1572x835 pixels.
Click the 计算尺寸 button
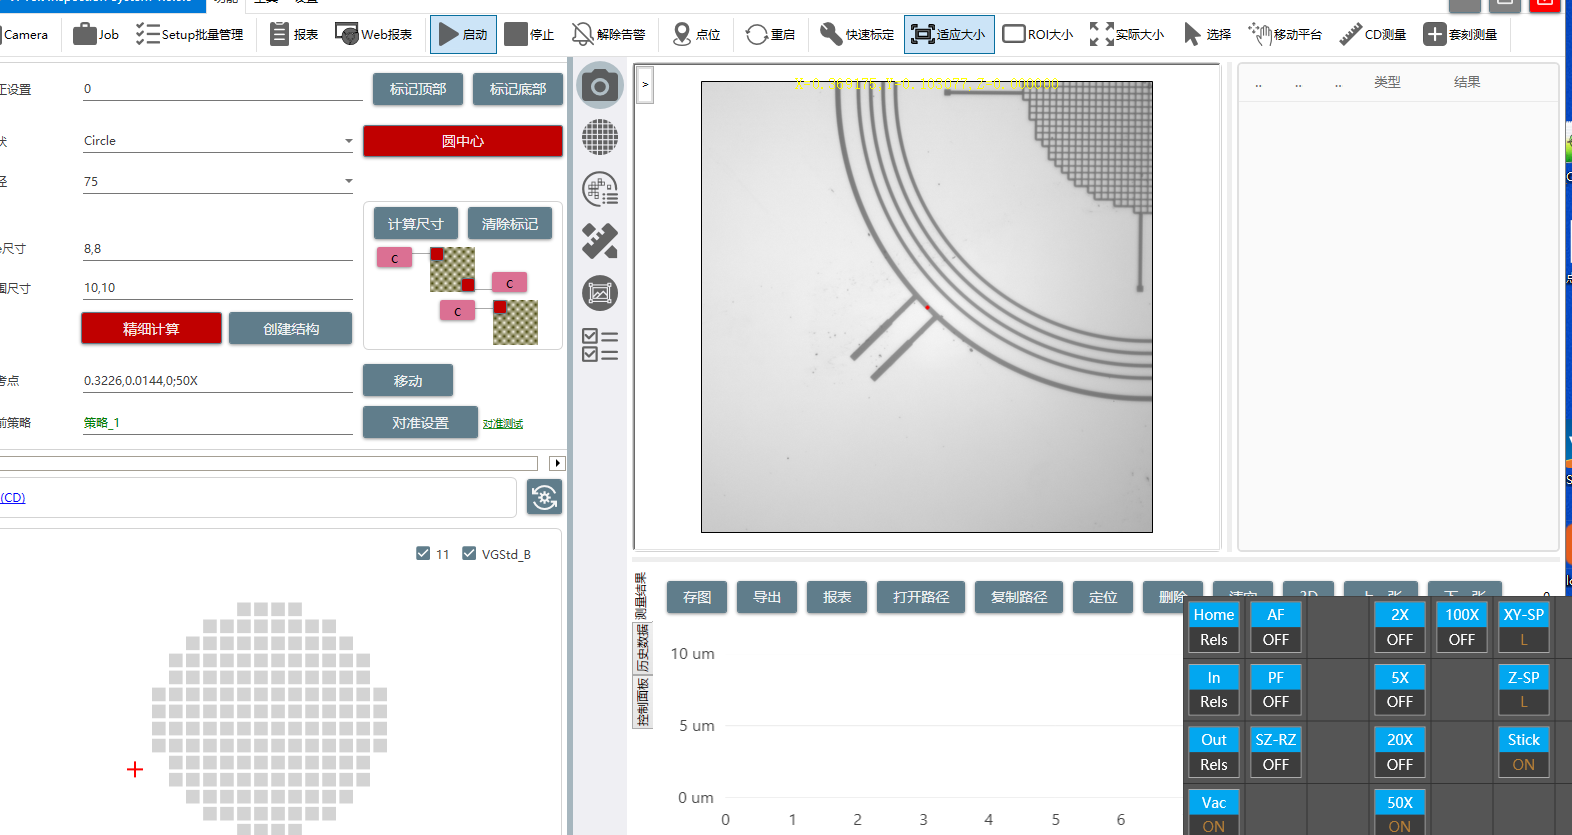coord(416,223)
